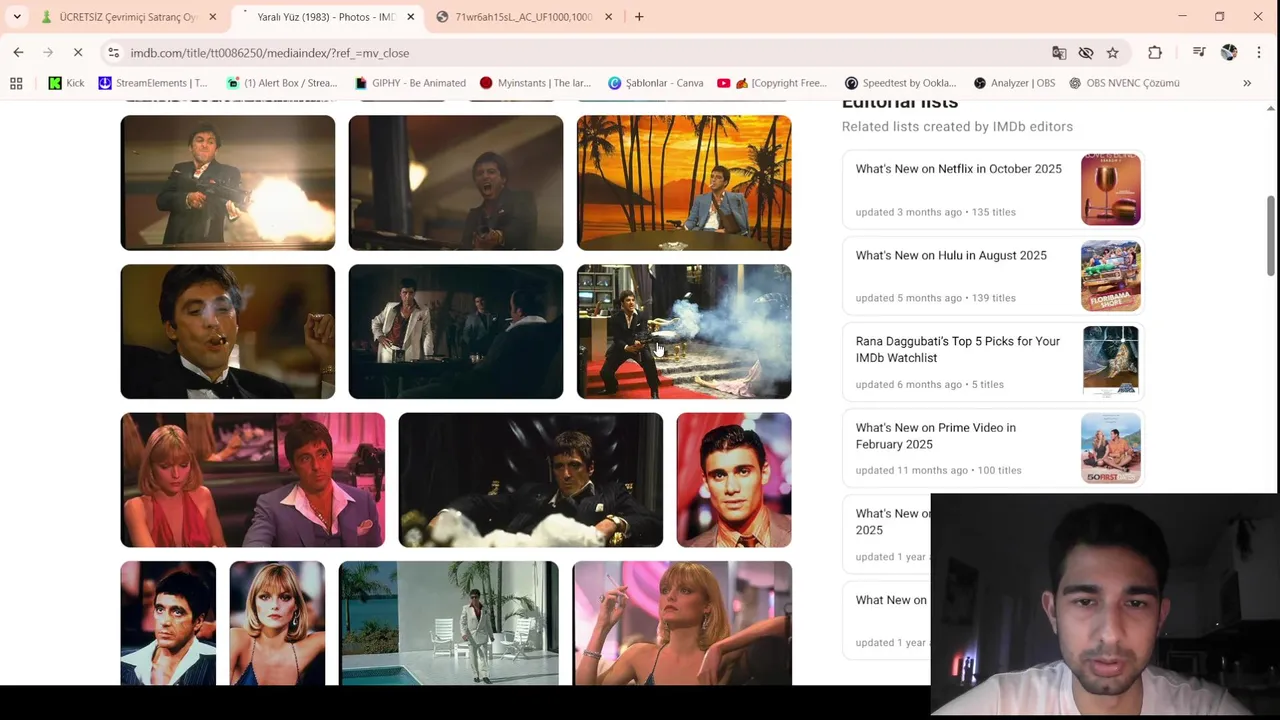Click the address bar URL field
The height and width of the screenshot is (720, 1280).
tap(580, 52)
